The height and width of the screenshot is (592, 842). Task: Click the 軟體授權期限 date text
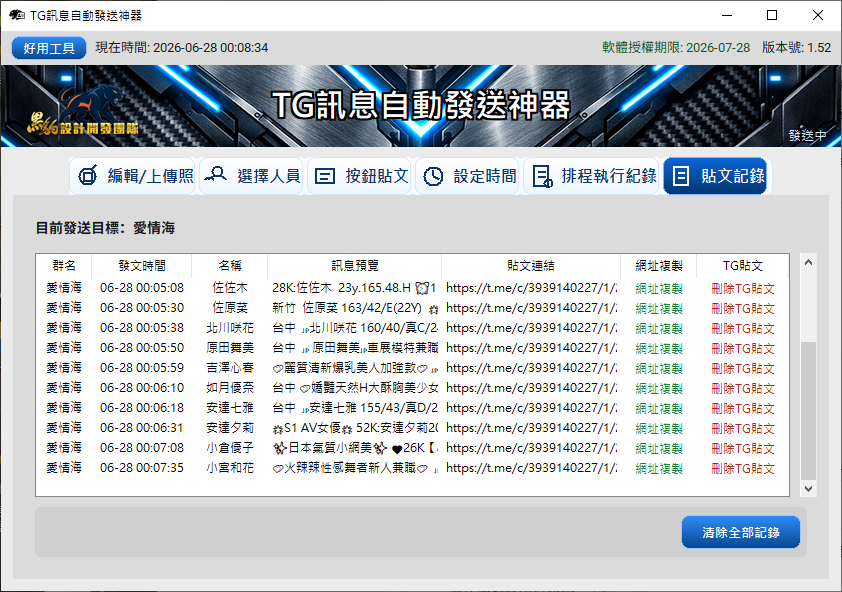point(676,48)
